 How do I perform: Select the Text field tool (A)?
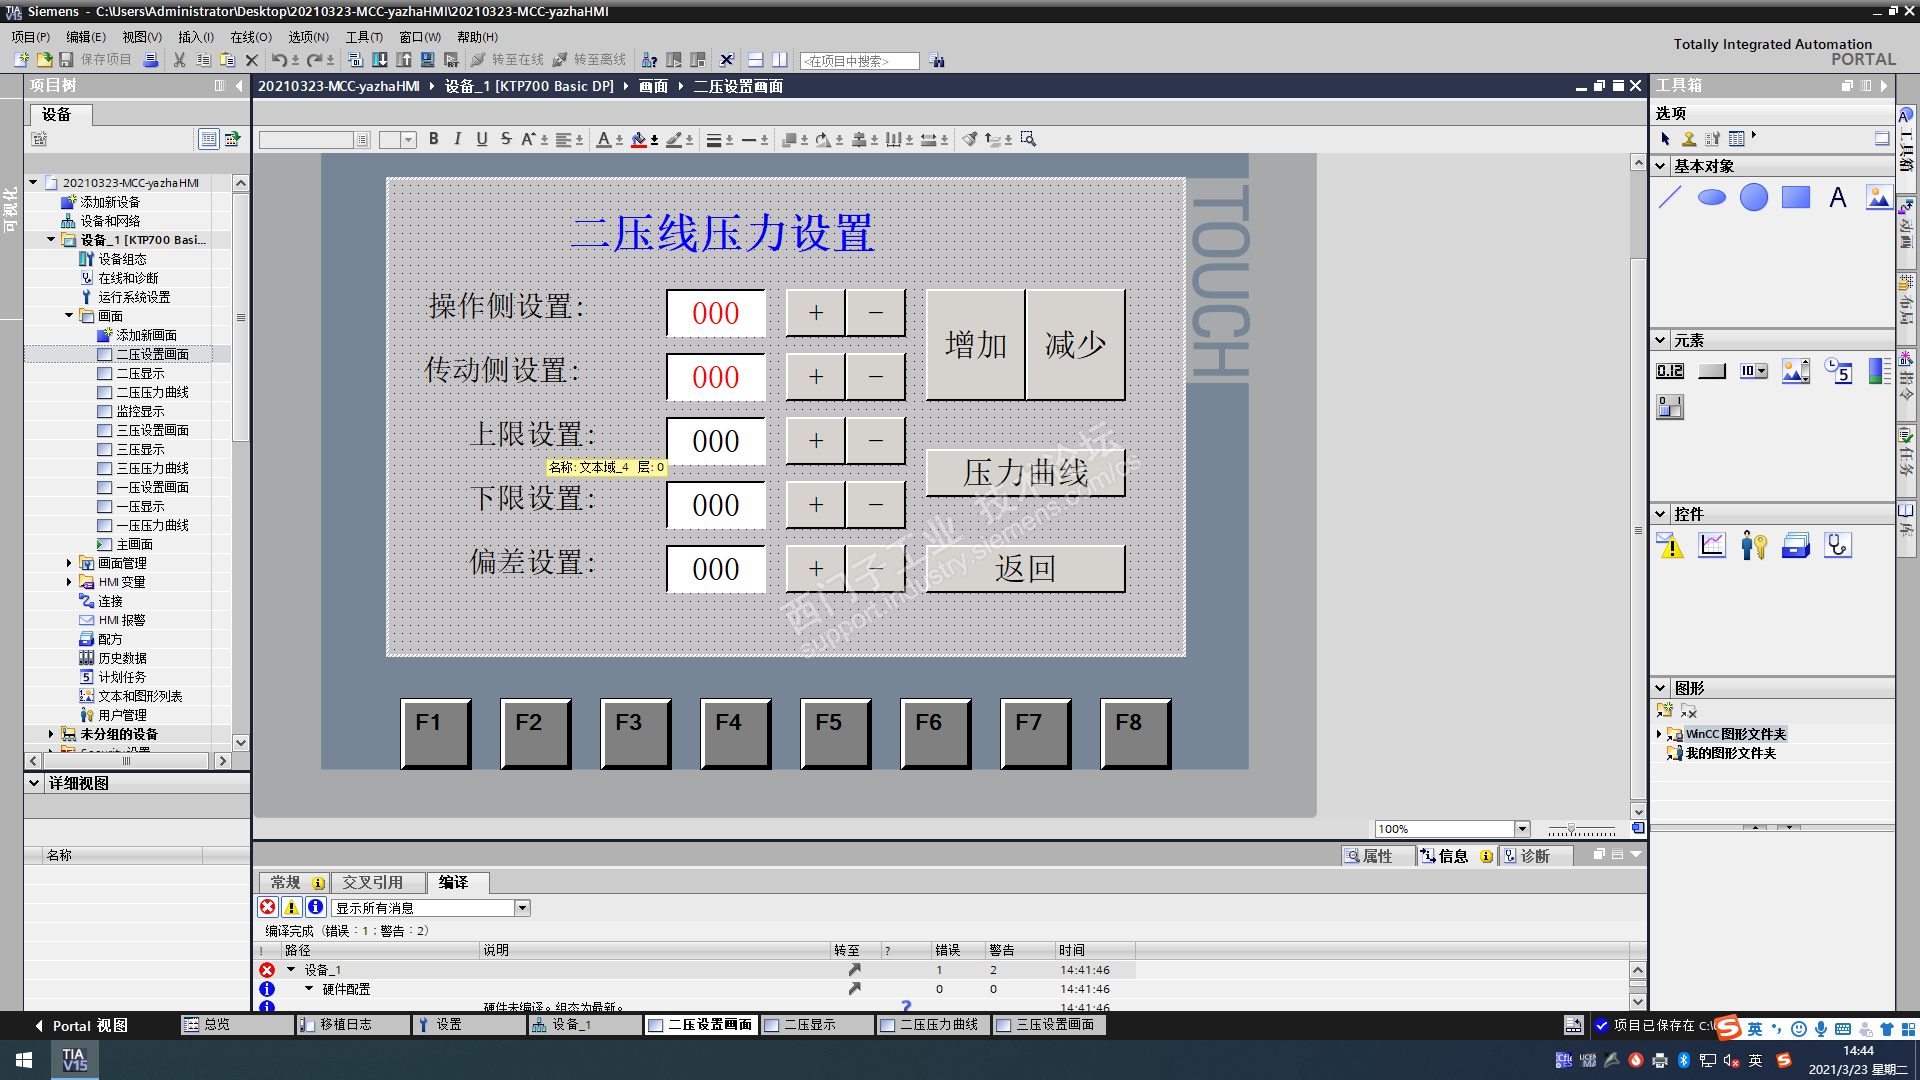[x=1837, y=197]
